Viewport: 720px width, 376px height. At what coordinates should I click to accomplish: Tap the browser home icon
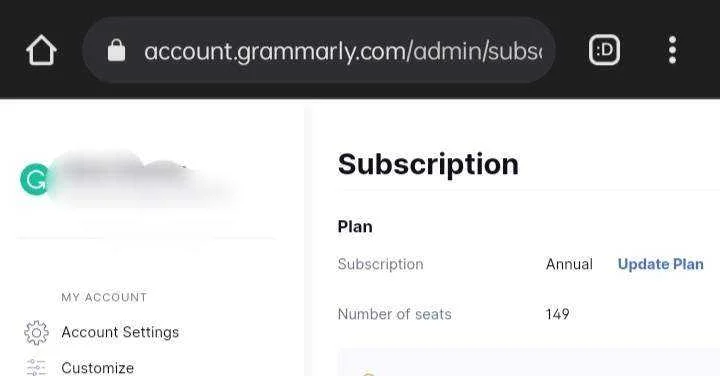(41, 50)
